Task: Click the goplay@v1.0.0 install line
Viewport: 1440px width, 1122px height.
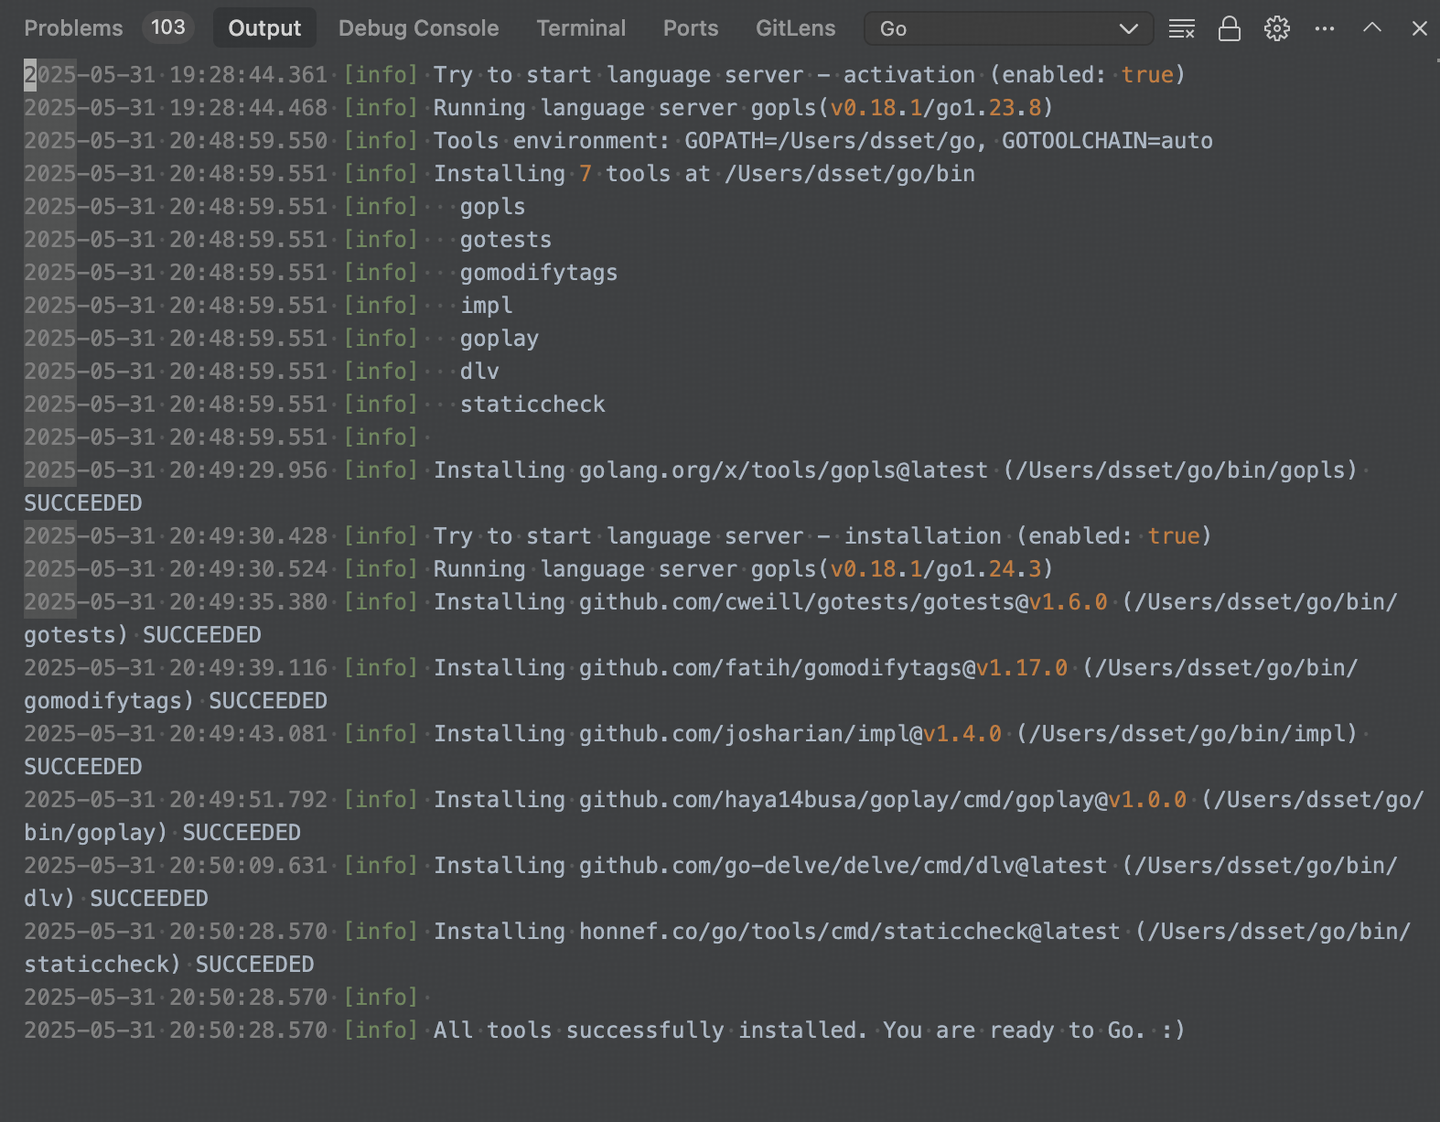Action: pos(724,817)
